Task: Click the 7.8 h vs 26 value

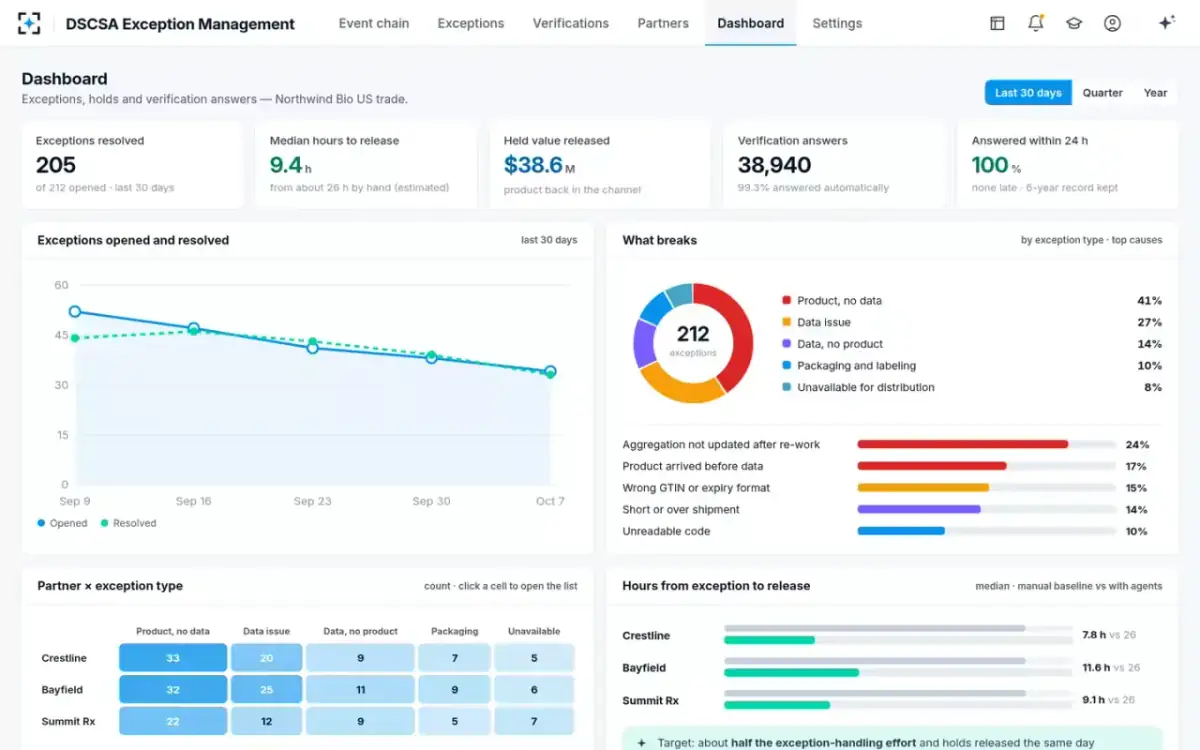Action: pyautogui.click(x=1109, y=635)
